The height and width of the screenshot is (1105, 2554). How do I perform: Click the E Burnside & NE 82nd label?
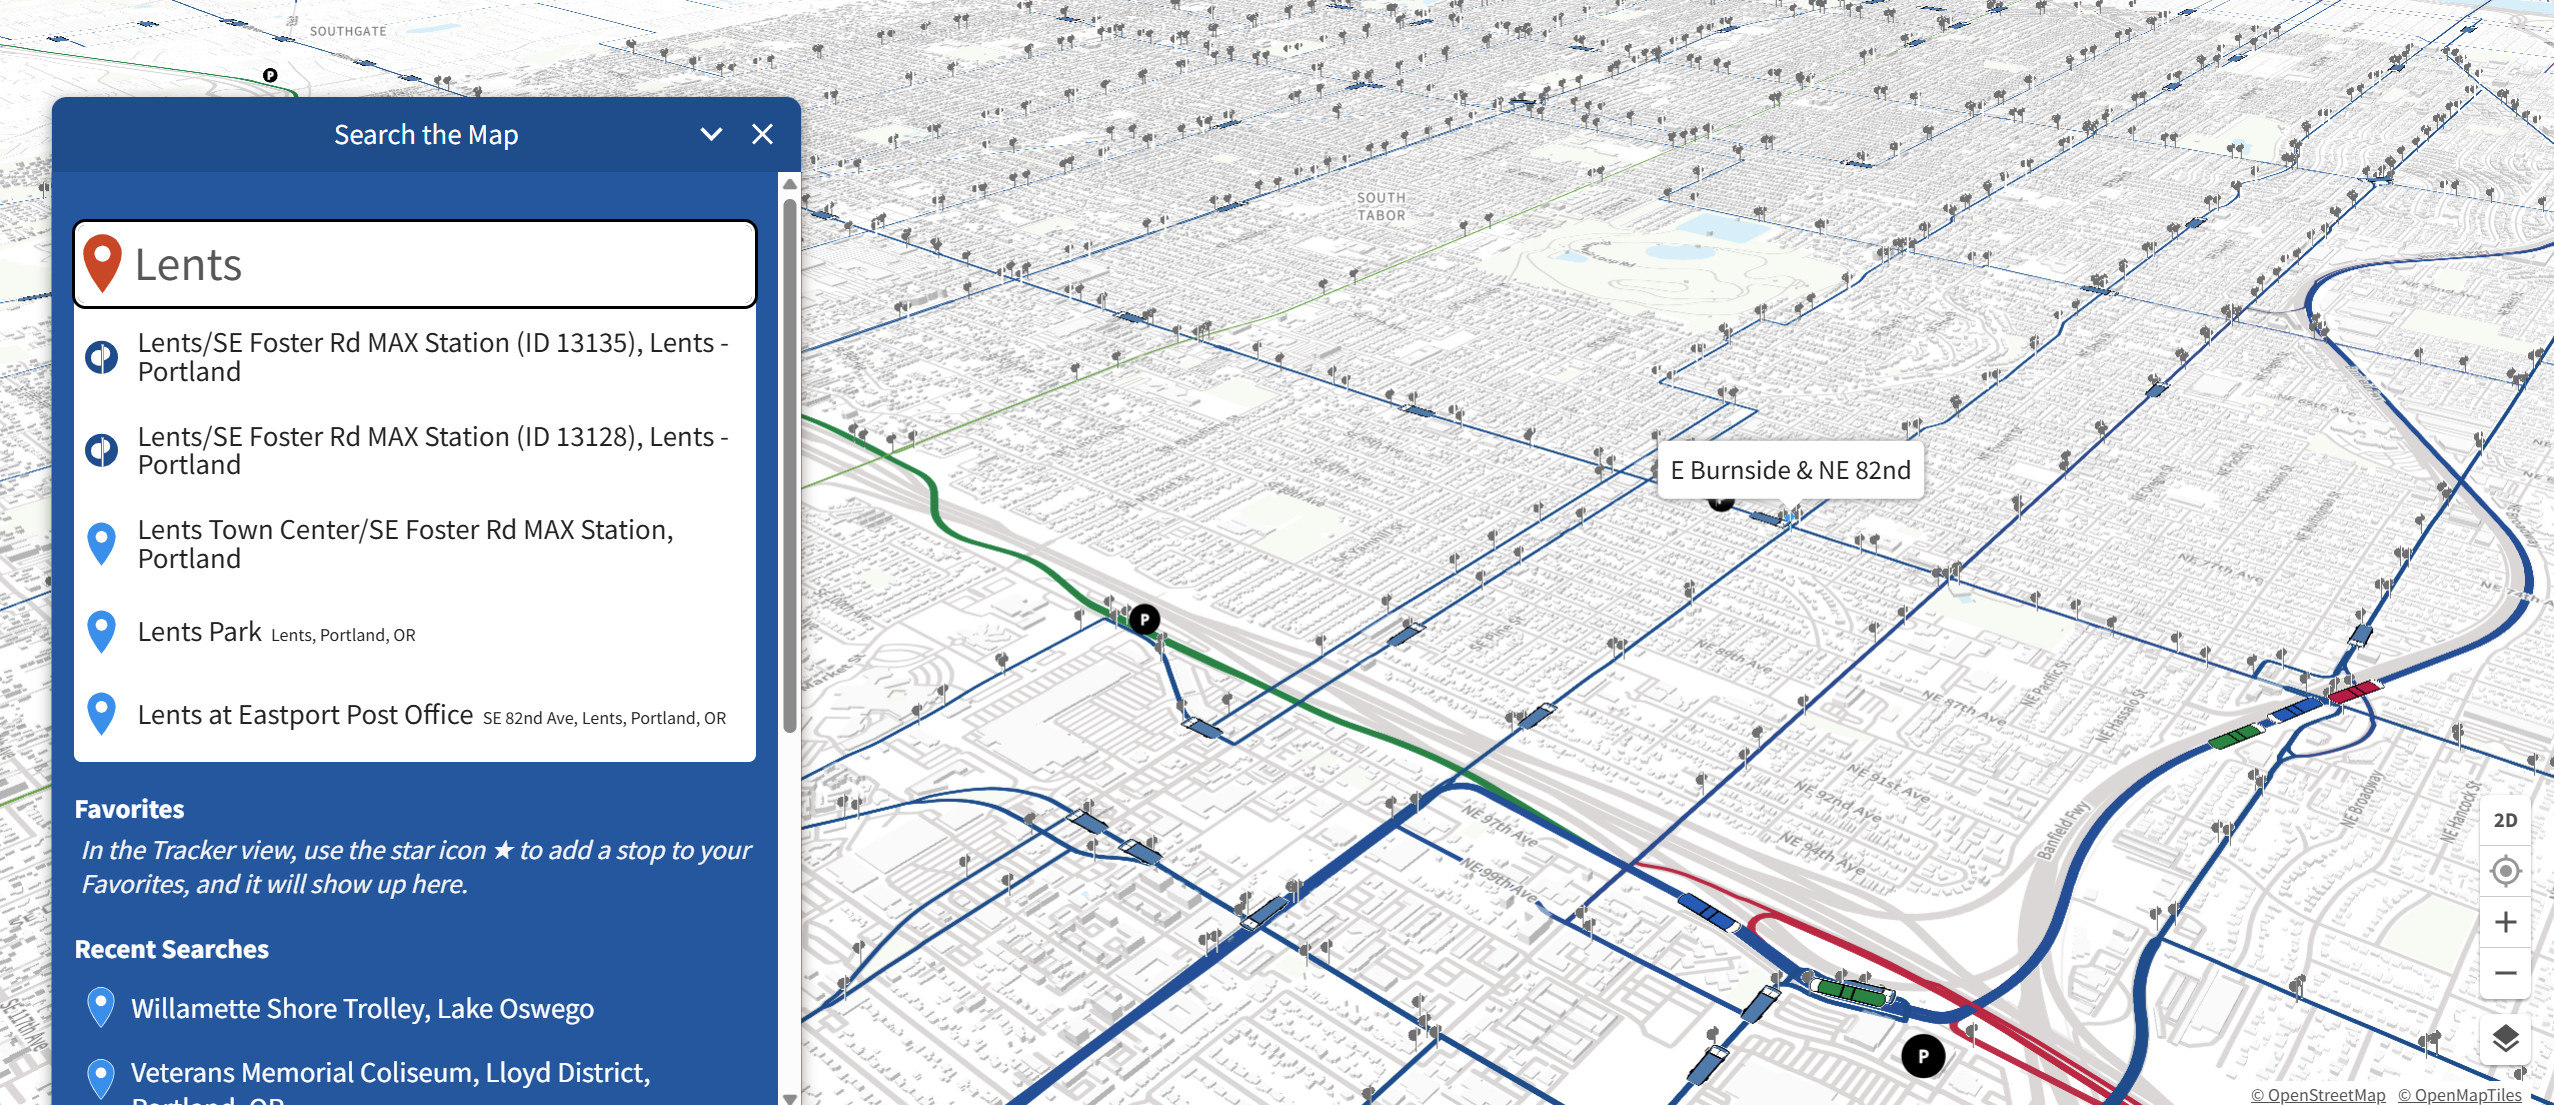(1790, 470)
